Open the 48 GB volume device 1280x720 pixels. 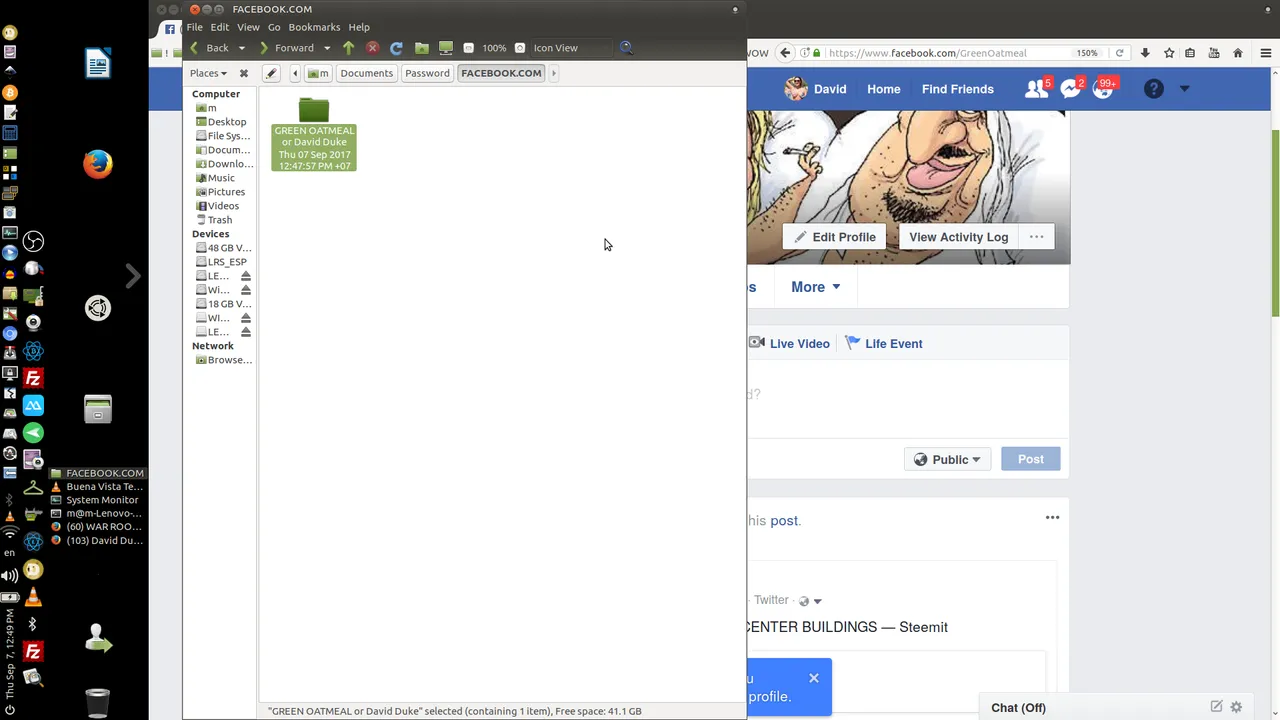[x=222, y=248]
